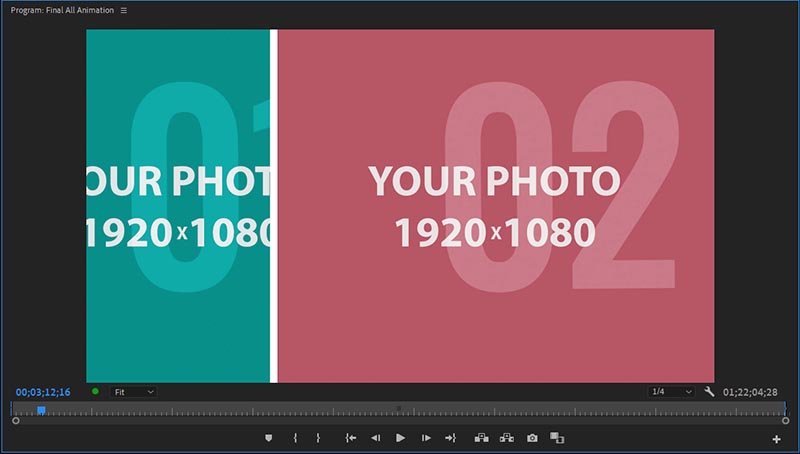Click the Mark Out button
800x454 pixels.
[318, 438]
